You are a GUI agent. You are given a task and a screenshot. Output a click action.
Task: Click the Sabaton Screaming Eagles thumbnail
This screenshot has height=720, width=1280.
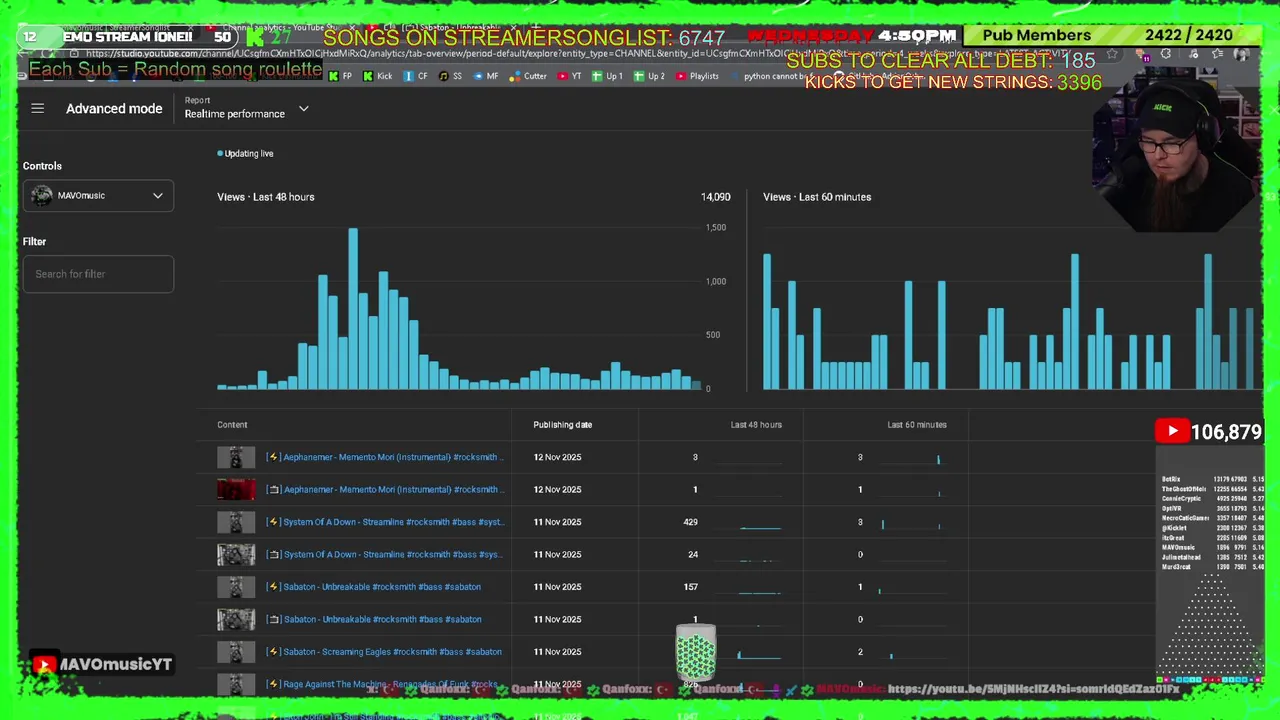236,652
